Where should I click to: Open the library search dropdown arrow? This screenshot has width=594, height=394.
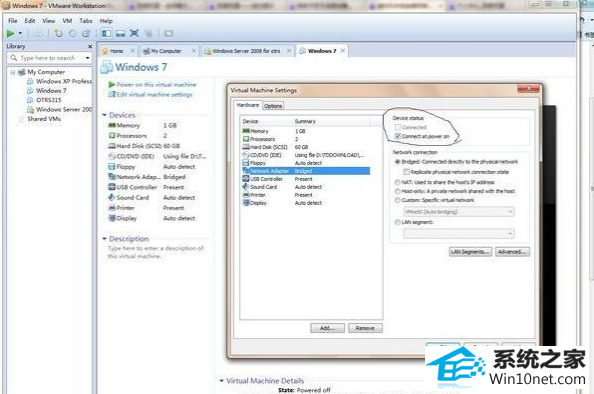(x=88, y=58)
